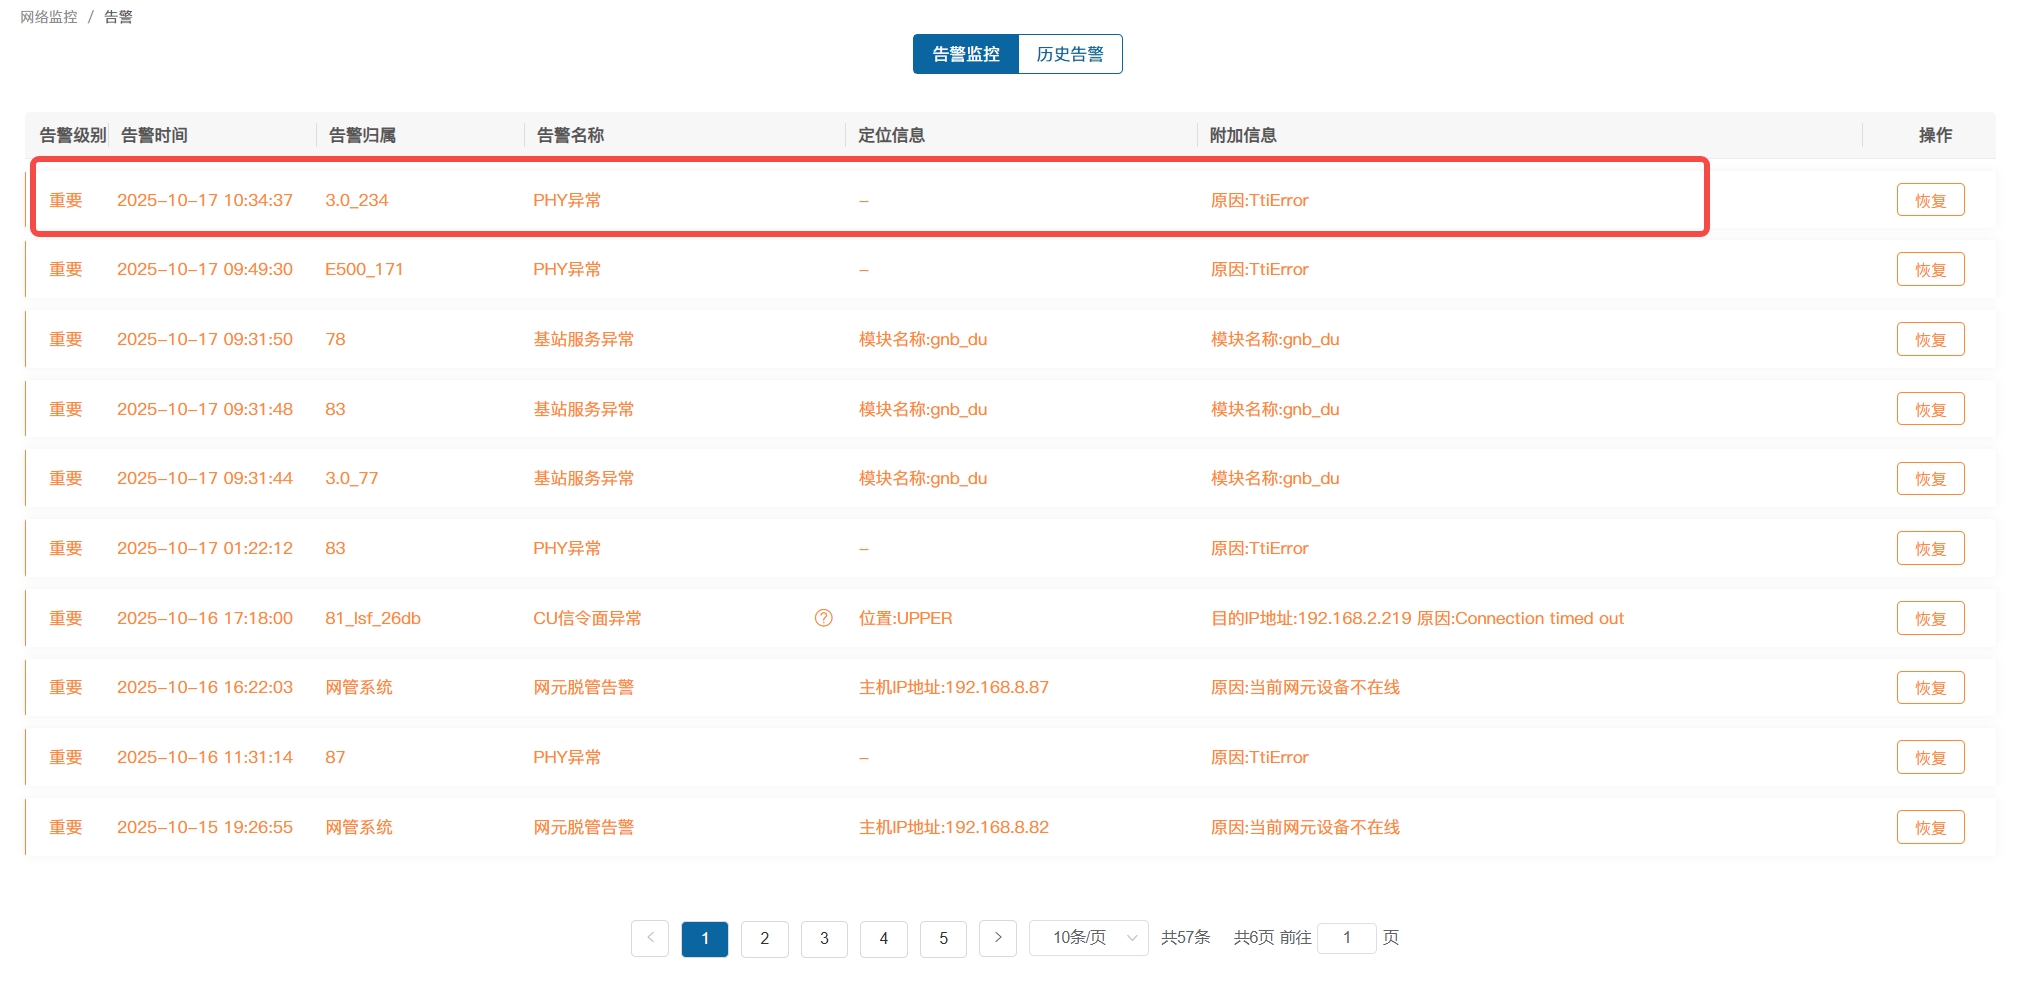Restore the 81_lsf_26db CU信令面异常 alarm
Image resolution: width=2030 pixels, height=995 pixels.
[1929, 618]
